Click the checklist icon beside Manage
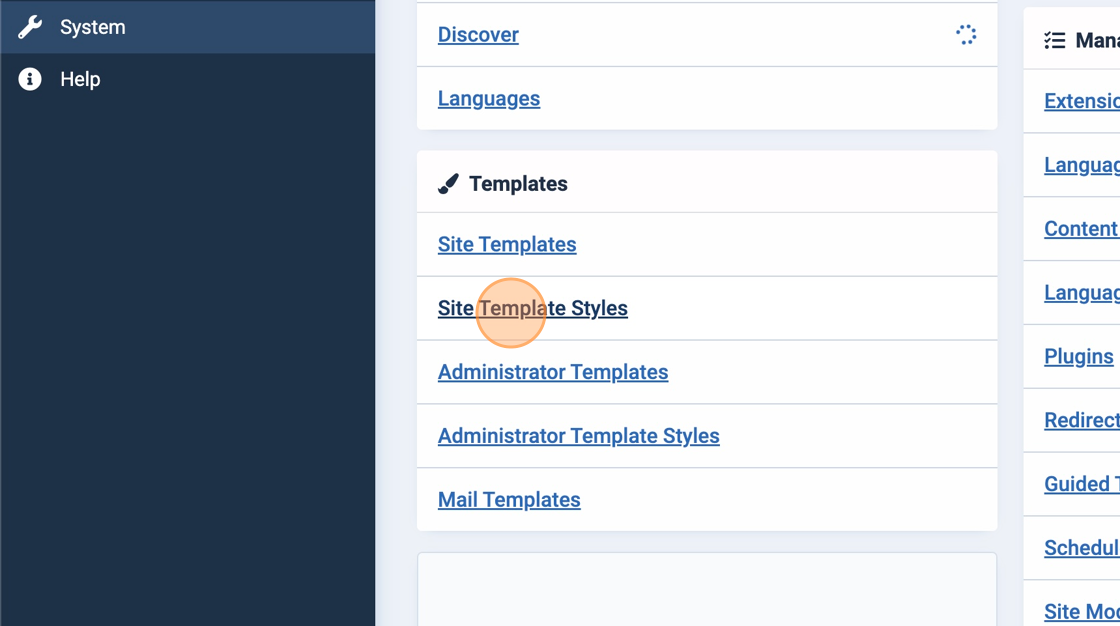The height and width of the screenshot is (626, 1120). (1054, 41)
